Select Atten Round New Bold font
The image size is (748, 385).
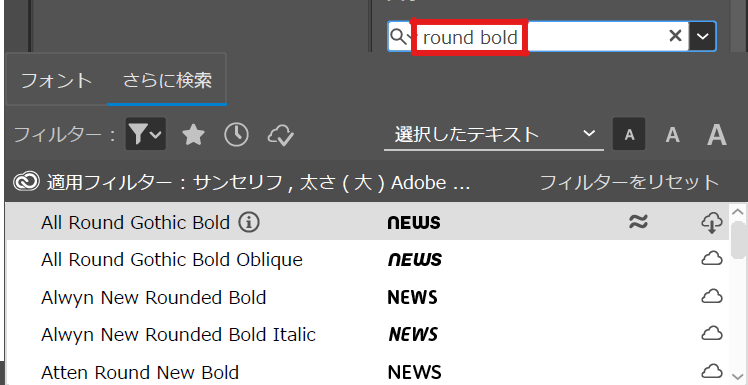[140, 372]
